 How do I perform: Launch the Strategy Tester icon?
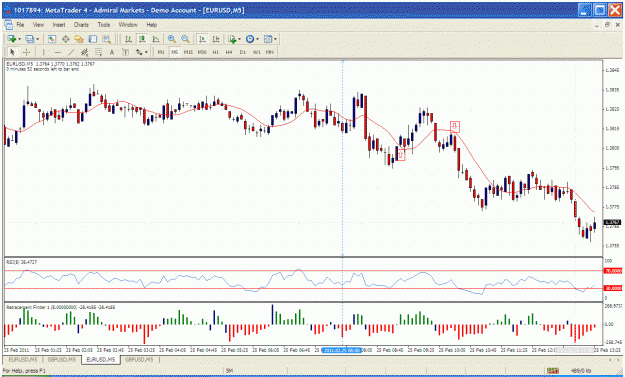[106, 39]
